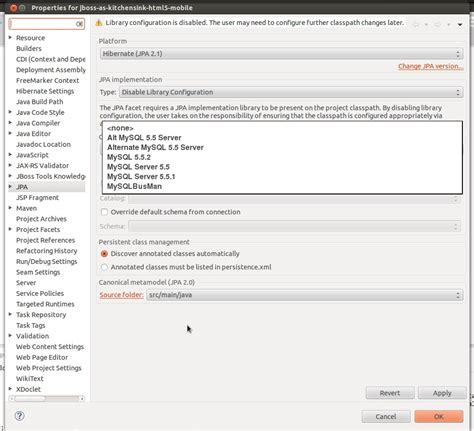
Task: Clear the filter text field icon
Action: tap(79, 24)
